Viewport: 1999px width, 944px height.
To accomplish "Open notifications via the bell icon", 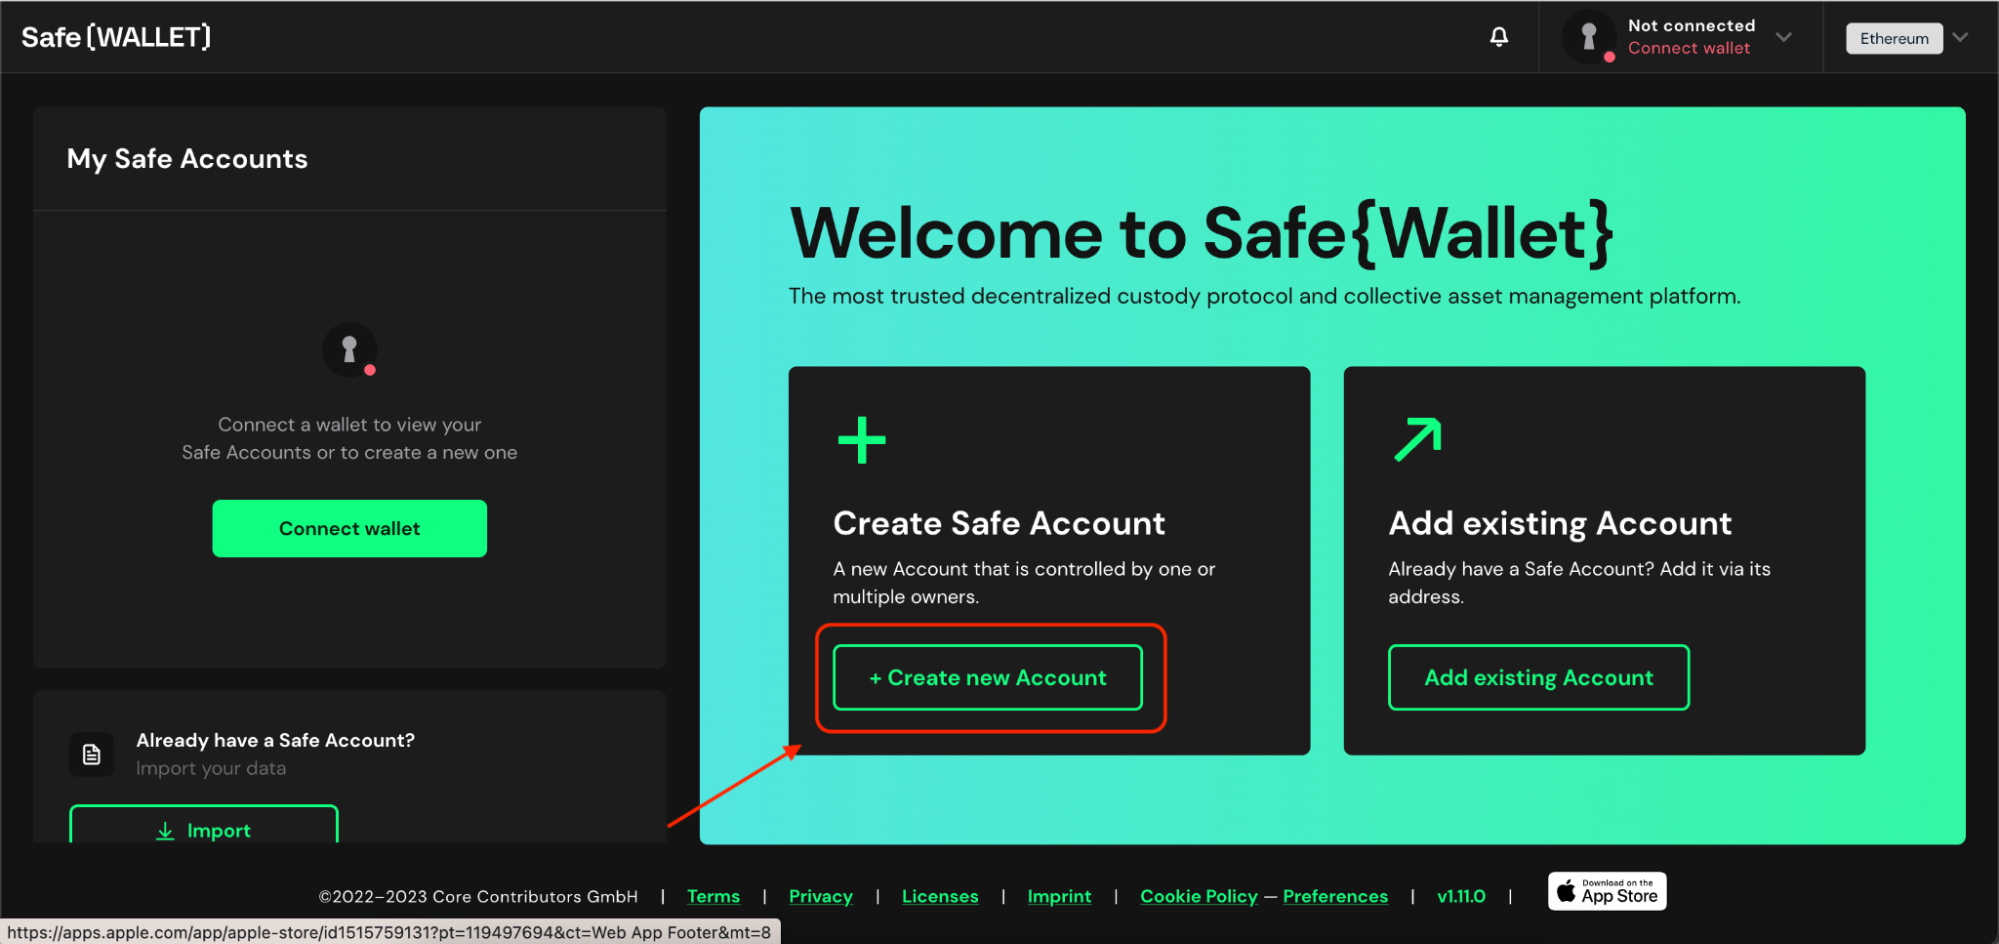I will coord(1498,35).
